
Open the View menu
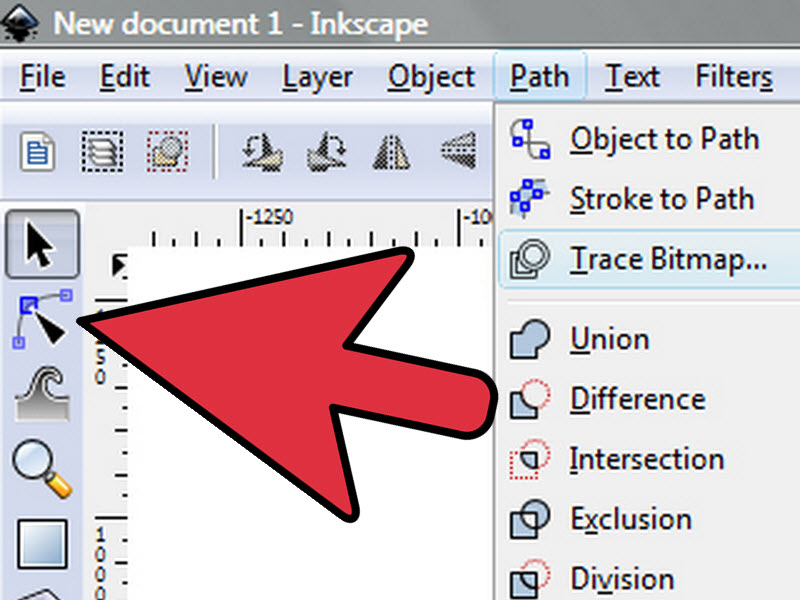pos(216,78)
